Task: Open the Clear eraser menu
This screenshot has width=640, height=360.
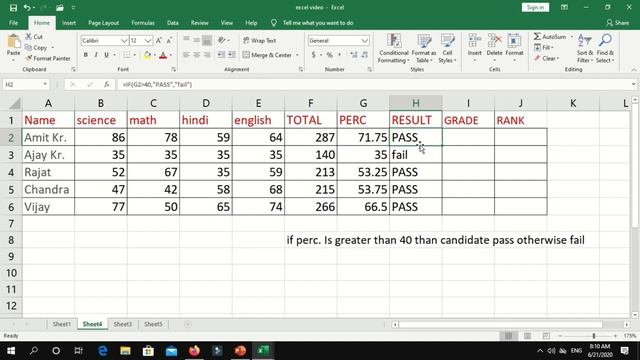Action: pos(546,58)
